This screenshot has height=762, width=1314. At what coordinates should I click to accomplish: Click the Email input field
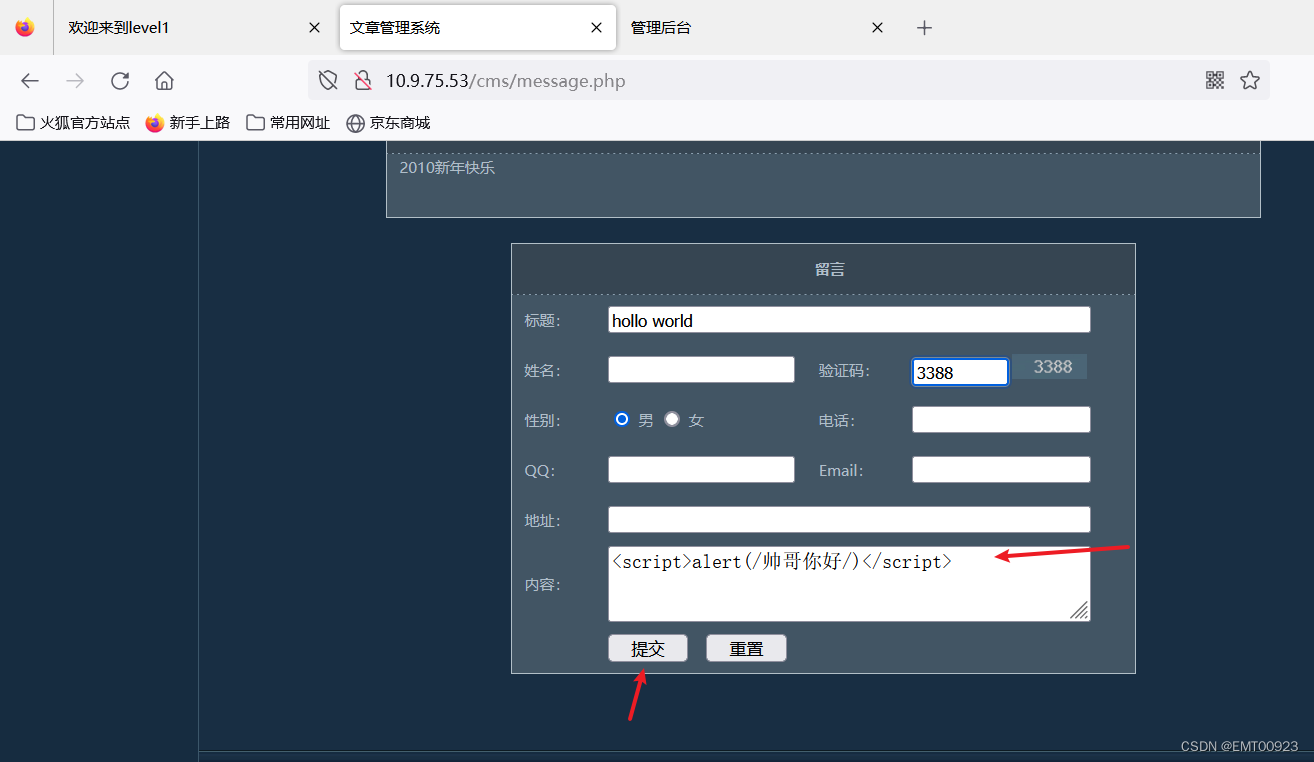click(1001, 470)
